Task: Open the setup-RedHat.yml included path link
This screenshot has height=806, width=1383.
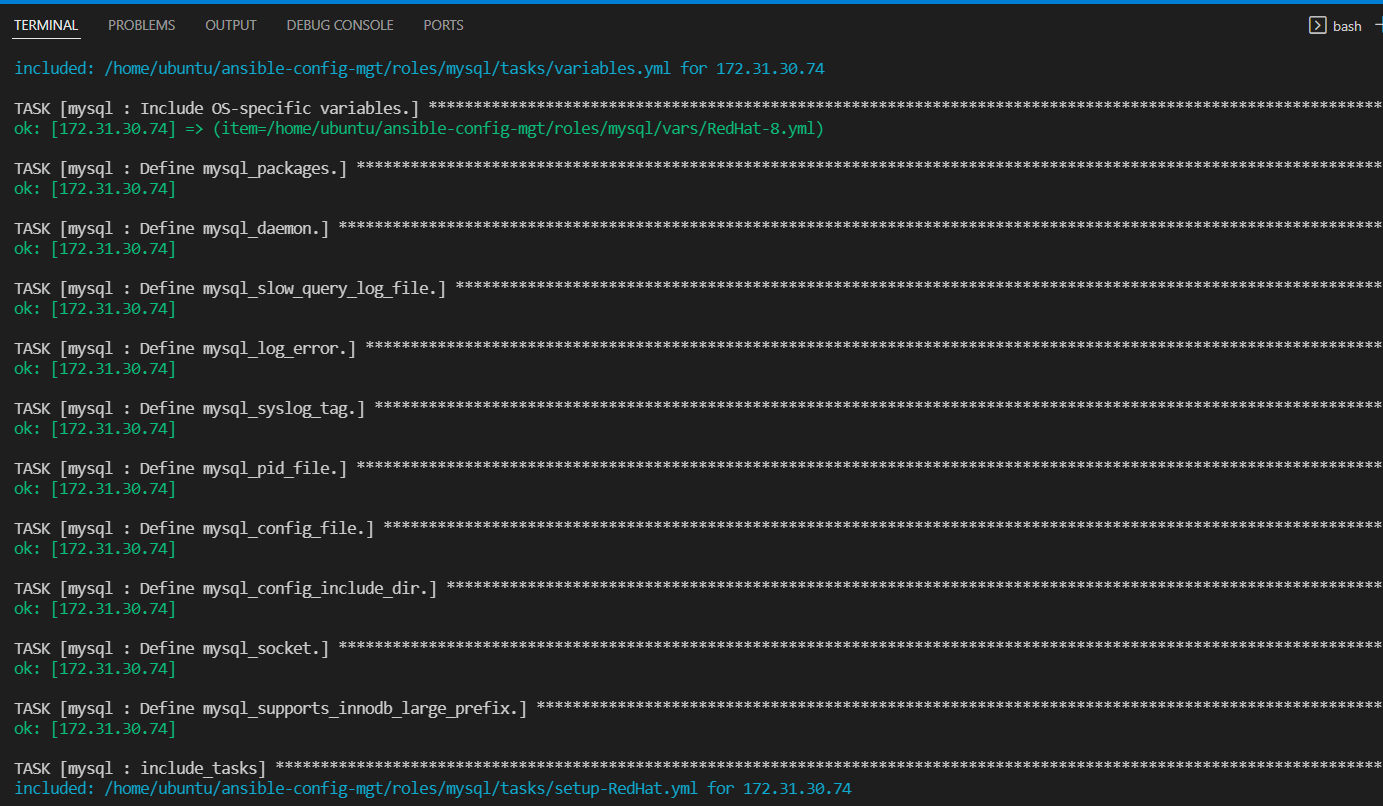Action: tap(400, 788)
